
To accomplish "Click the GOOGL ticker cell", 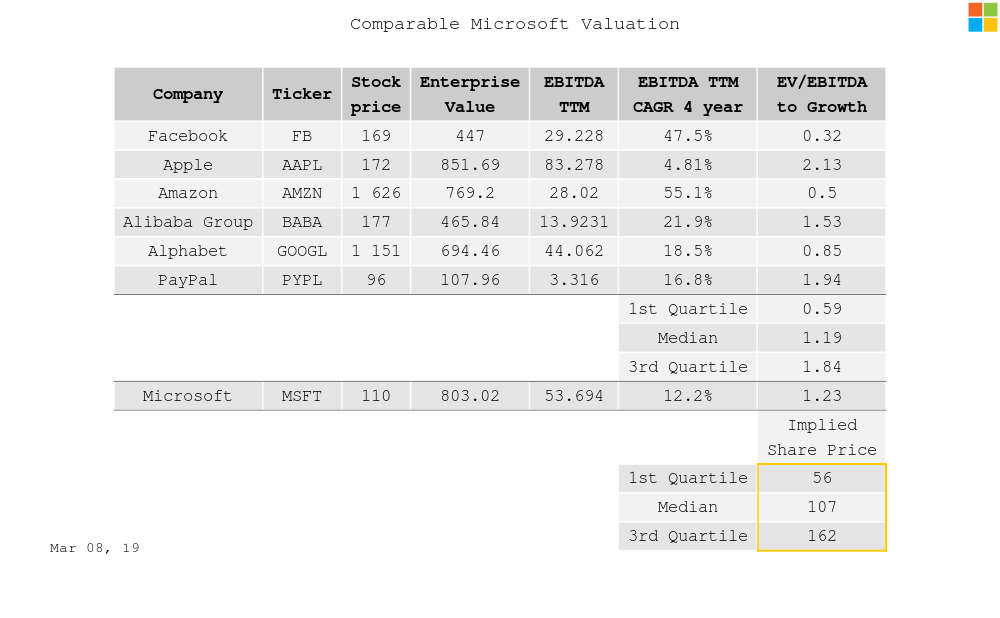I will (x=302, y=251).
